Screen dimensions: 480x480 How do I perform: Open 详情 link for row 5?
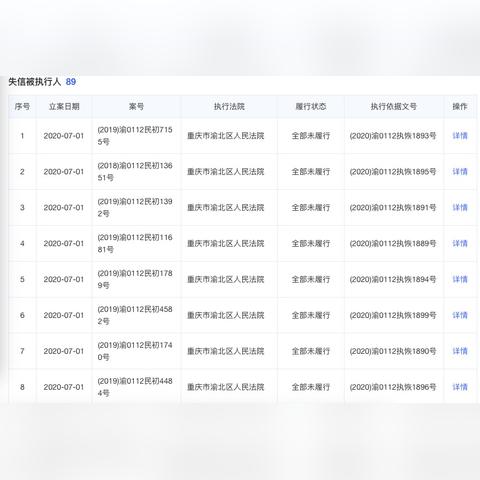tap(460, 279)
